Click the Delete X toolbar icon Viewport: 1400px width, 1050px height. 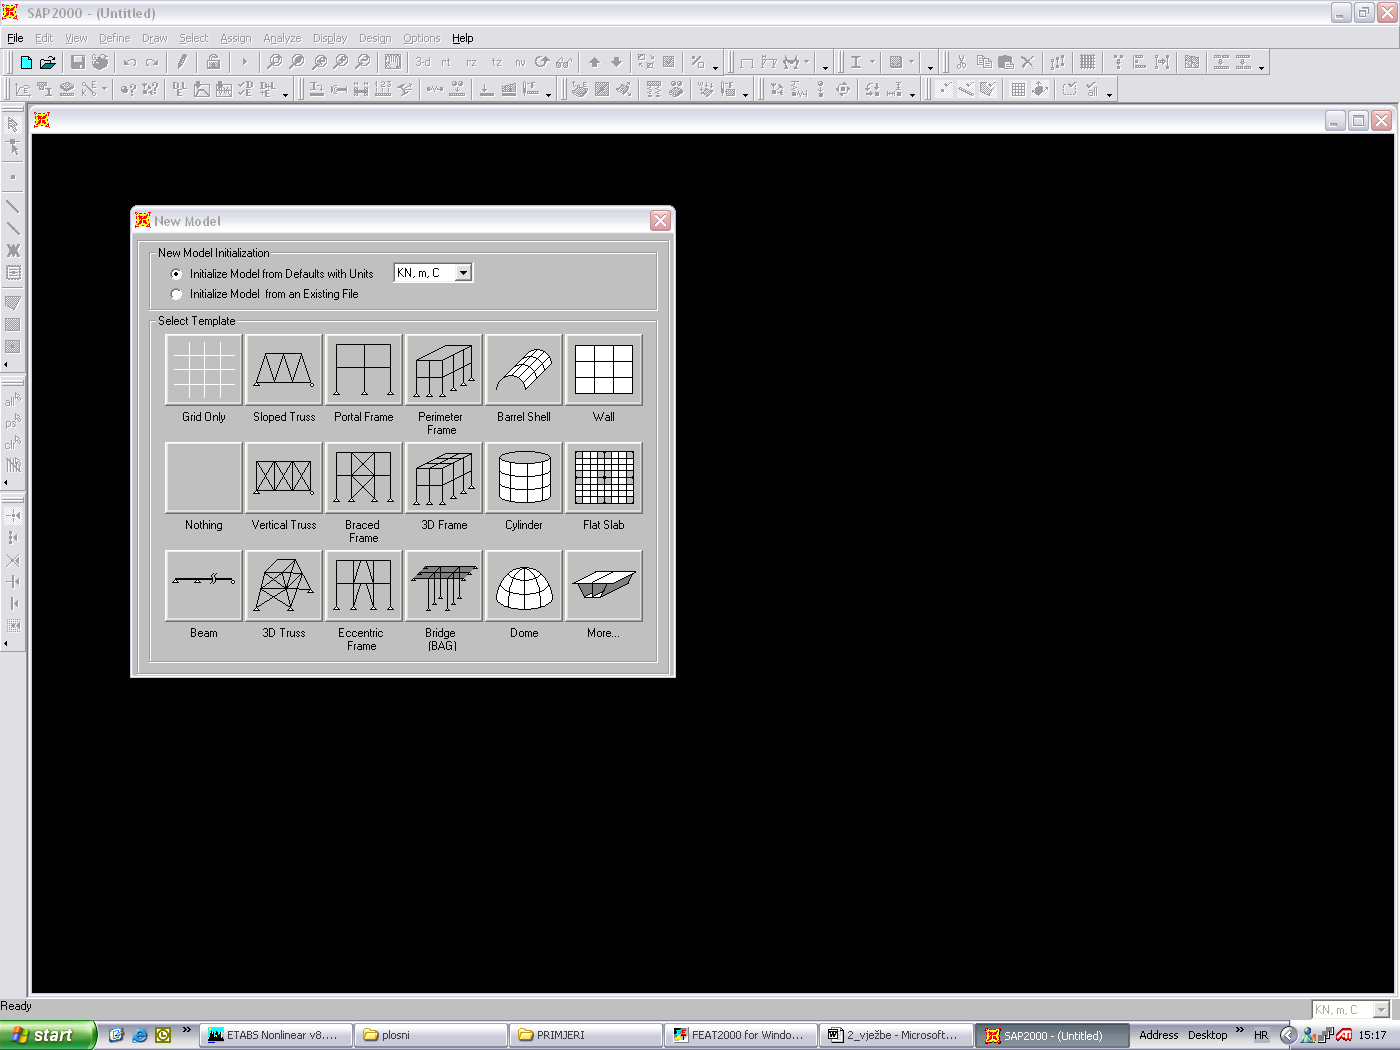click(1027, 62)
